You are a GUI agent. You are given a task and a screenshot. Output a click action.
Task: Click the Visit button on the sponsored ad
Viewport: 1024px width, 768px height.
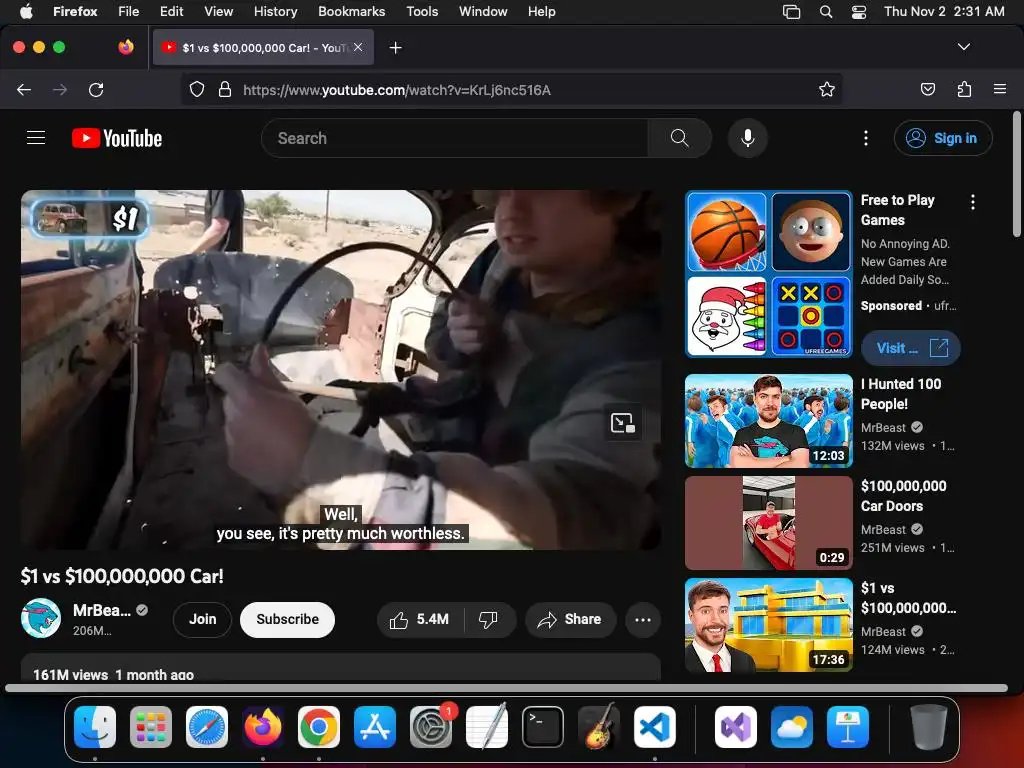[910, 348]
